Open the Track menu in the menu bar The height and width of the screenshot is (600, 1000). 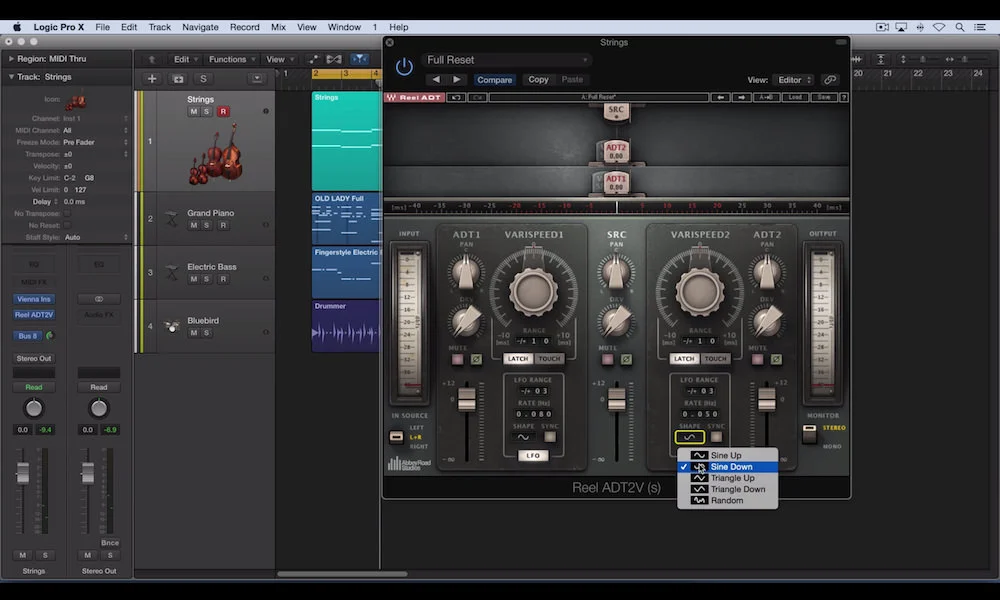tap(159, 27)
